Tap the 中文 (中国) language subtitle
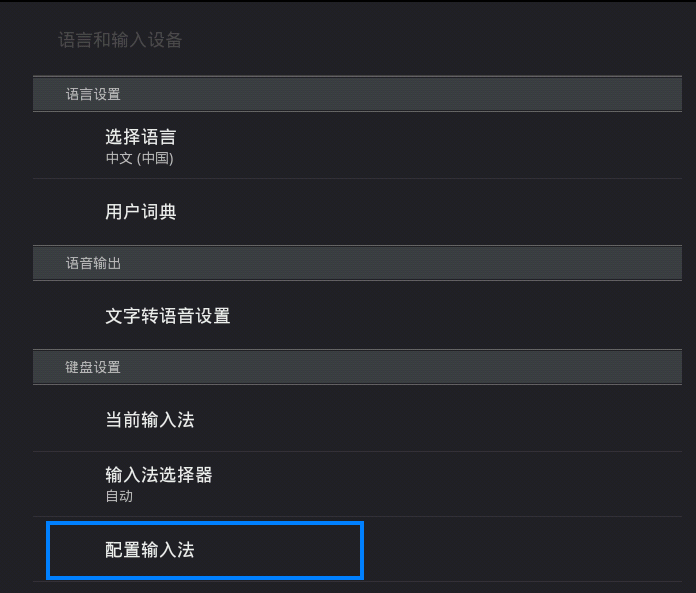 139,158
